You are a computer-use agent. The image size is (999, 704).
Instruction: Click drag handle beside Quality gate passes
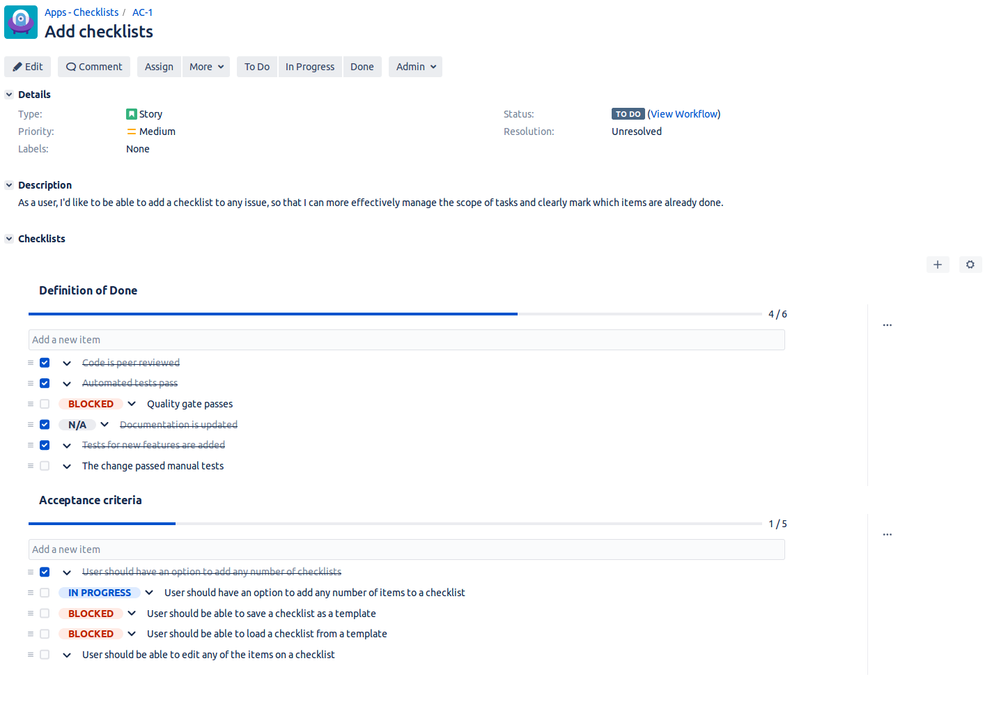[x=31, y=404]
